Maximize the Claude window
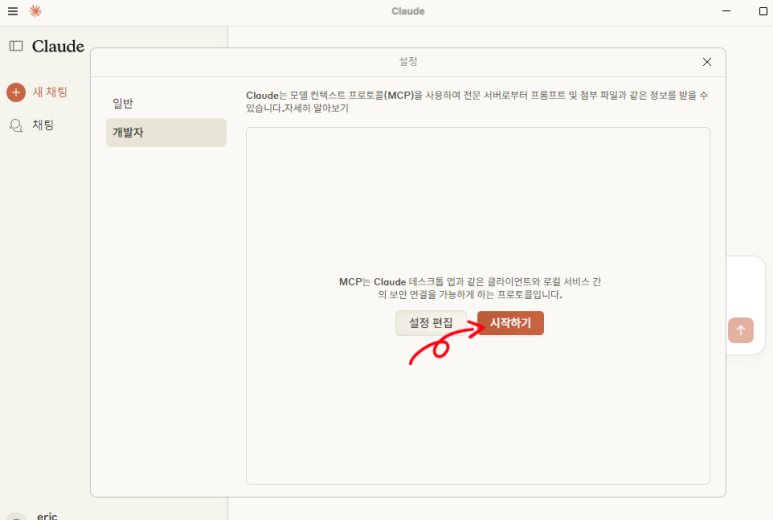Screen dimensions: 773x520 [763, 11]
